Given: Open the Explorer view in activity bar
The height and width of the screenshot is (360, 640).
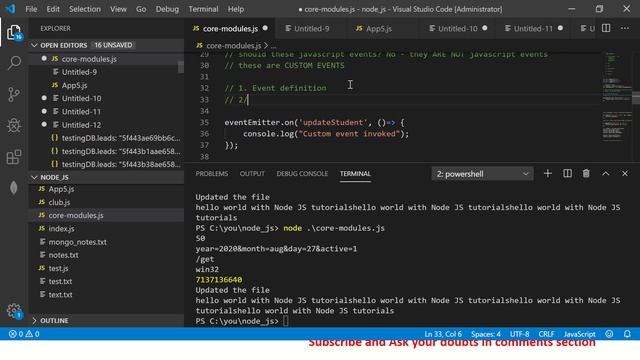Looking at the screenshot, I should click(x=14, y=32).
